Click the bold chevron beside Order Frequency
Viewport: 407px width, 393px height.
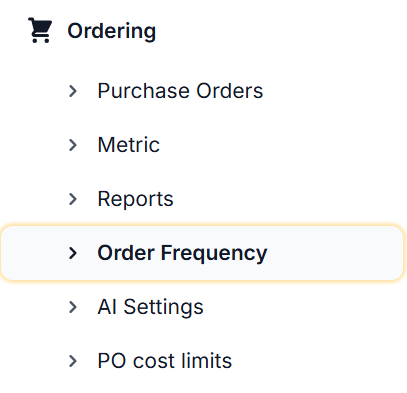[73, 253]
